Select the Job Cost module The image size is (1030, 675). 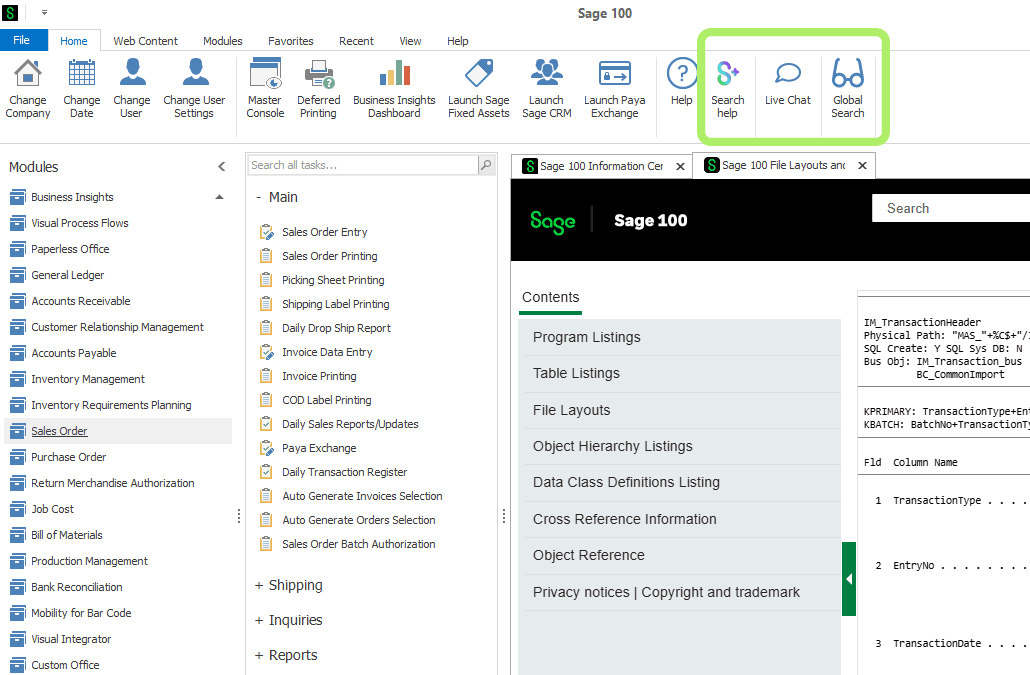53,509
